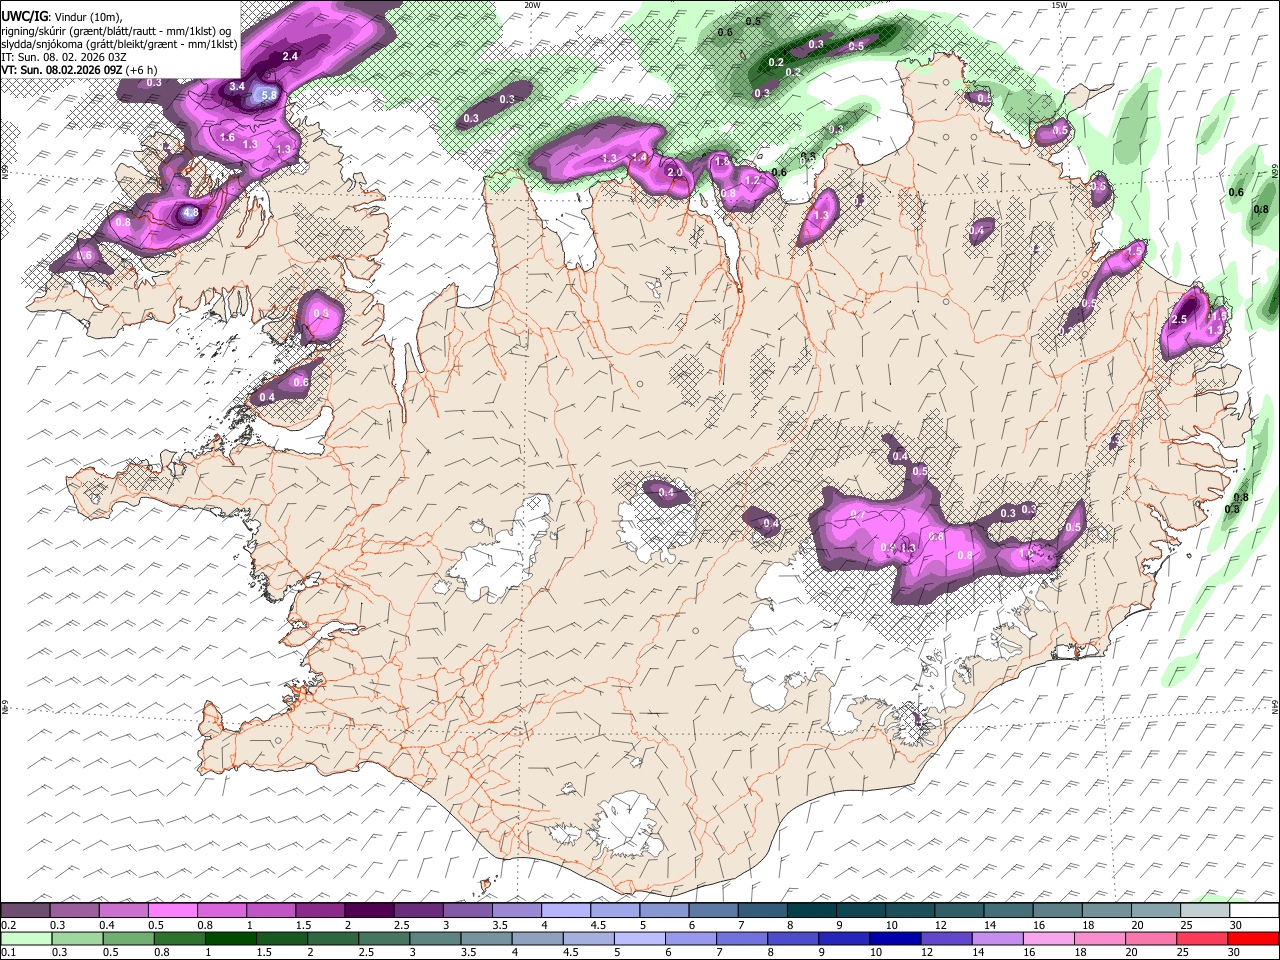Screen dimensions: 1280x960
Task: Click the light lavender 4–4.5 snow scale swatch
Action: click(565, 910)
